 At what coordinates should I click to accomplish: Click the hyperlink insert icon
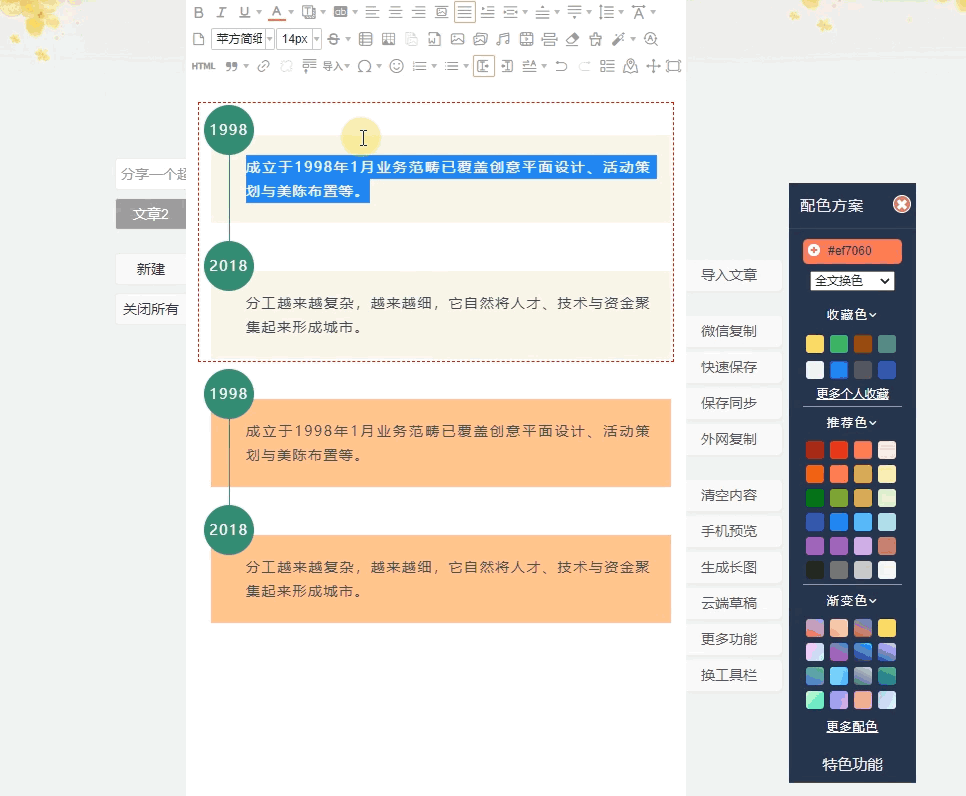264,66
